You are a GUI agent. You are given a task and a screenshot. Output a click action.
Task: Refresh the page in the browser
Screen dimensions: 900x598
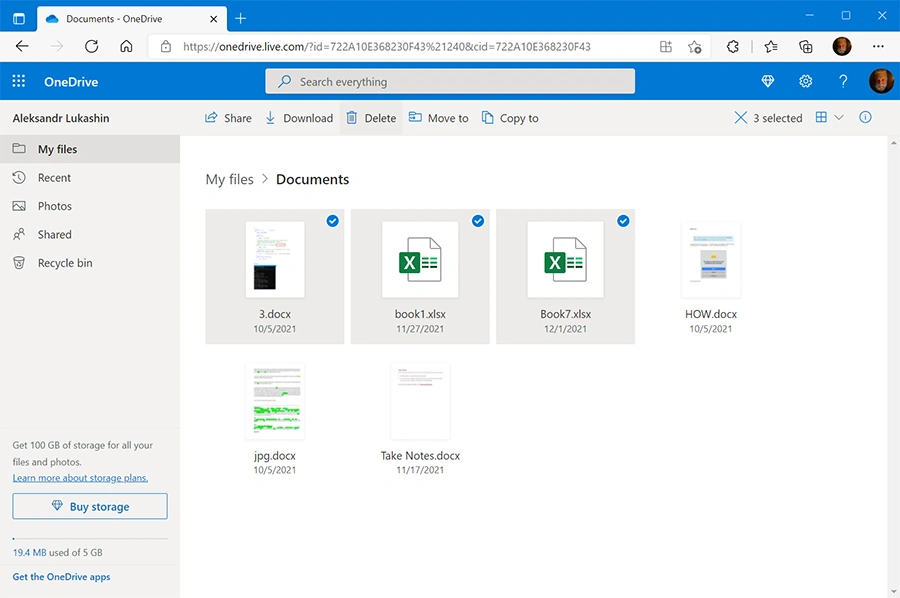91,46
